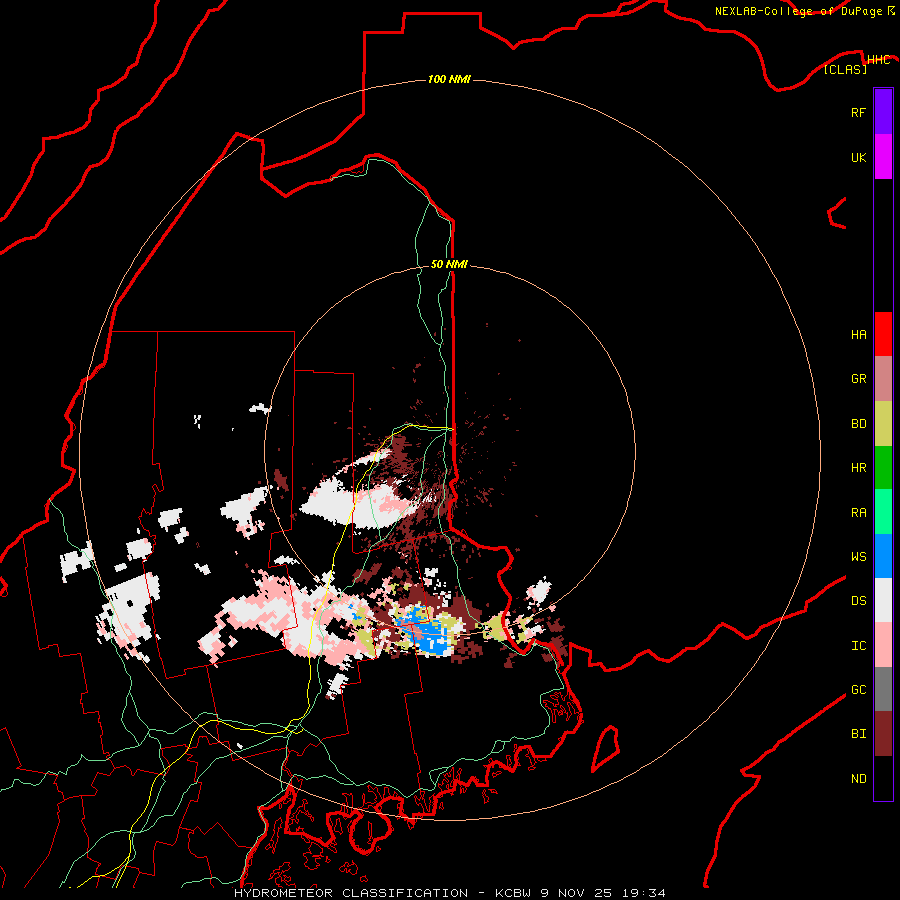Click the GC gray legend swatch
Screen dimensions: 900x900
tap(883, 689)
